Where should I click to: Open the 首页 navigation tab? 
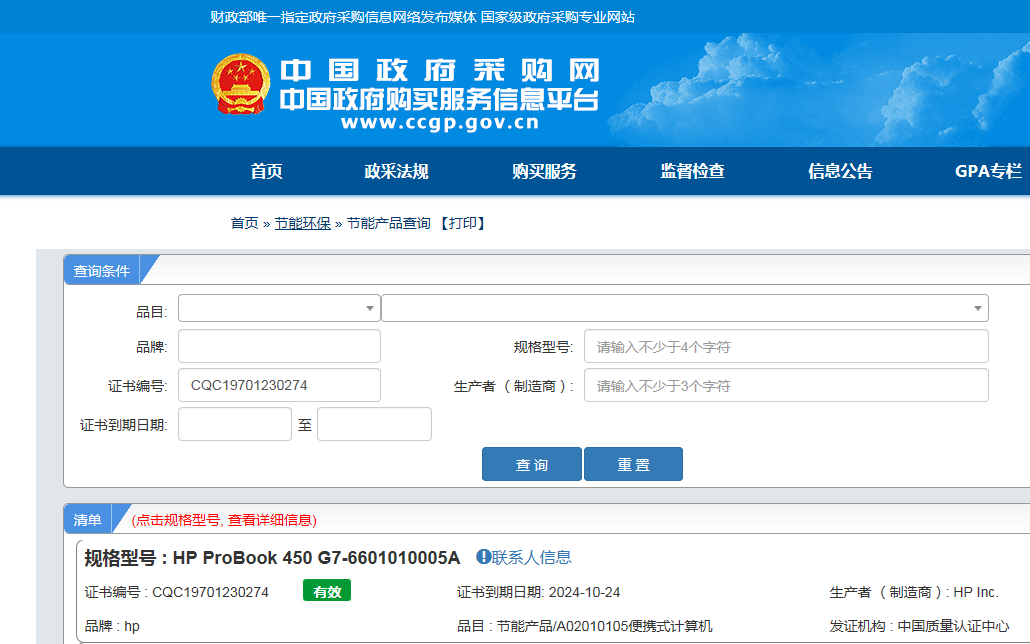tap(266, 171)
